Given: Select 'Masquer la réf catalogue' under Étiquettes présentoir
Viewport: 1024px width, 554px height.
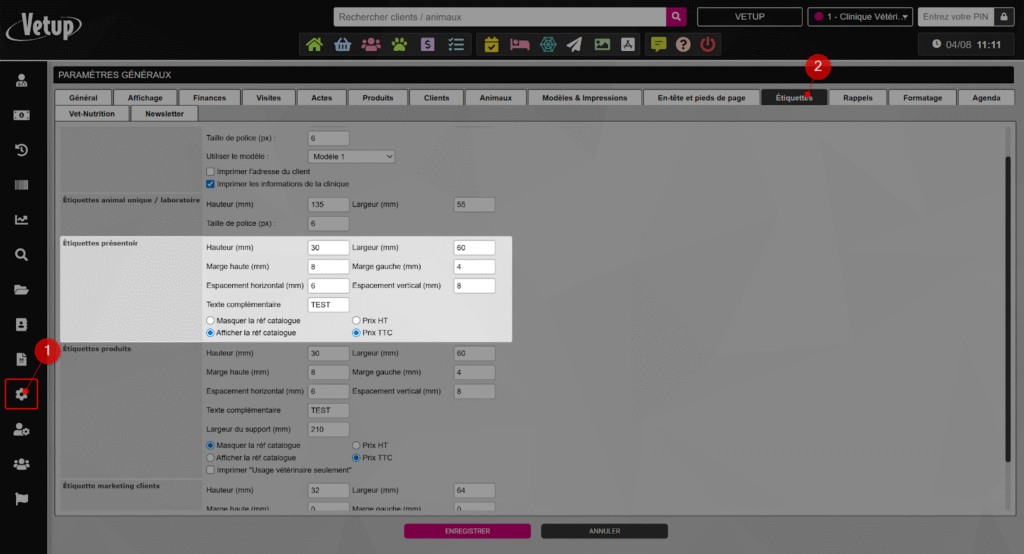Looking at the screenshot, I should (x=210, y=320).
